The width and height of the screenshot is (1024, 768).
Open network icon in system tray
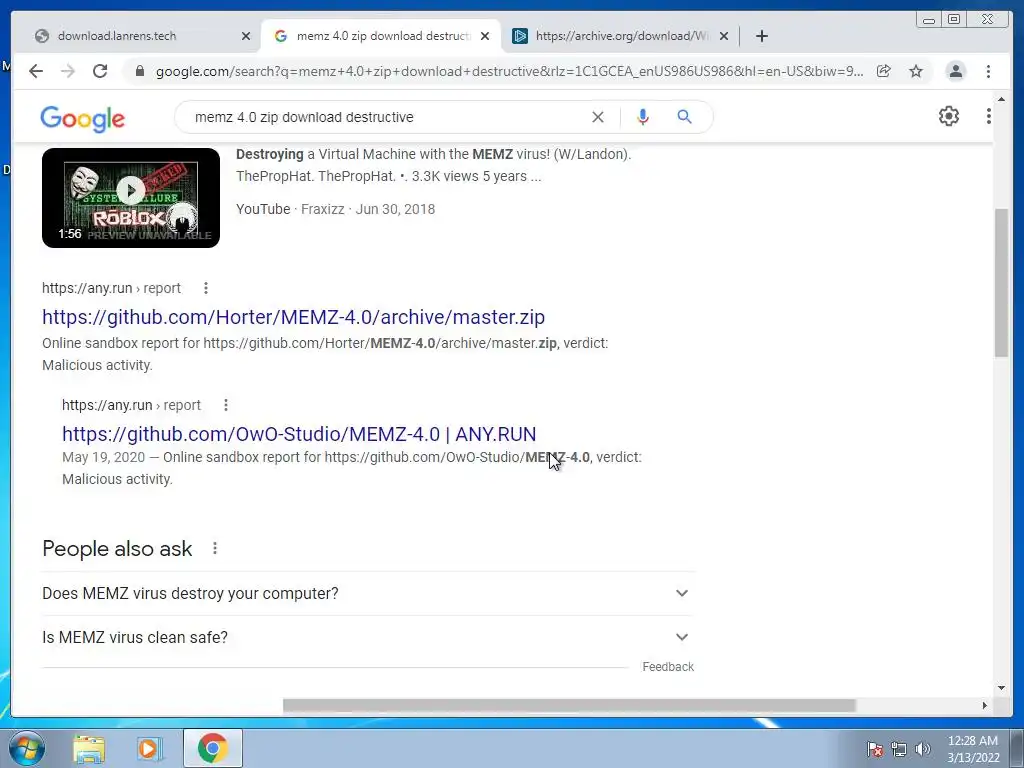click(x=899, y=749)
